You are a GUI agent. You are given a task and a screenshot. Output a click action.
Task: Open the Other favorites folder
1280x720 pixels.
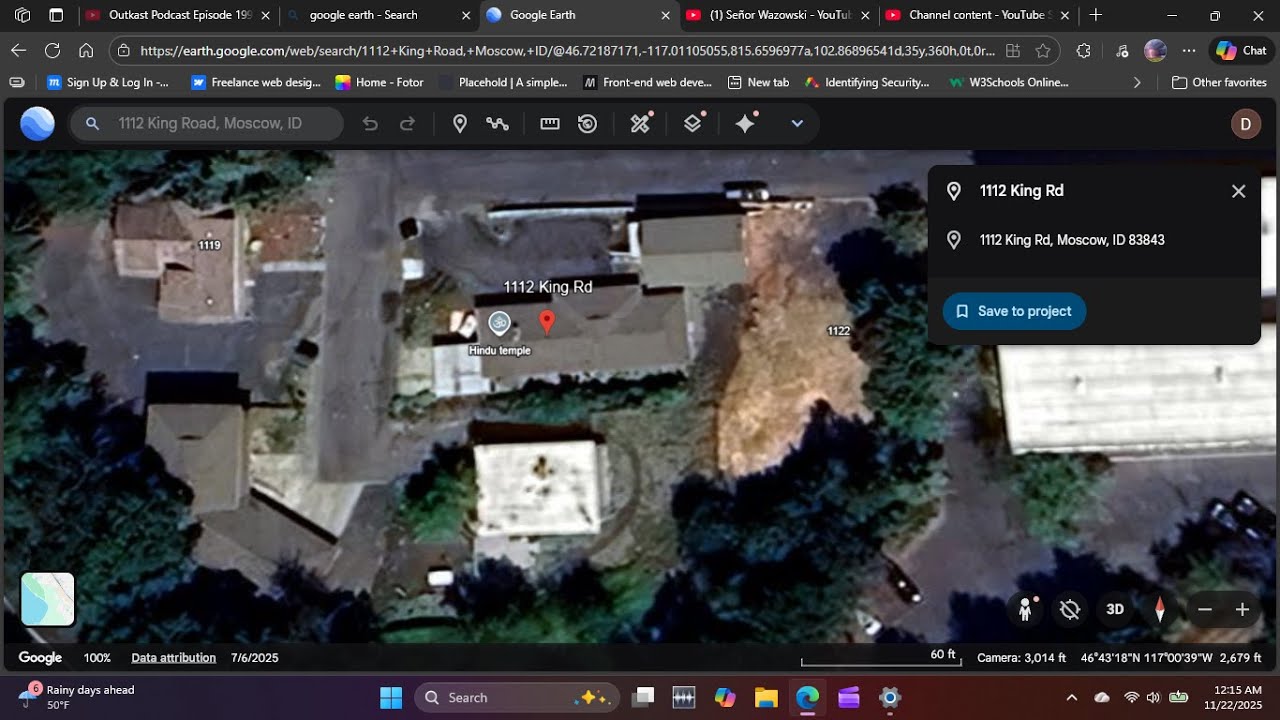(x=1219, y=83)
